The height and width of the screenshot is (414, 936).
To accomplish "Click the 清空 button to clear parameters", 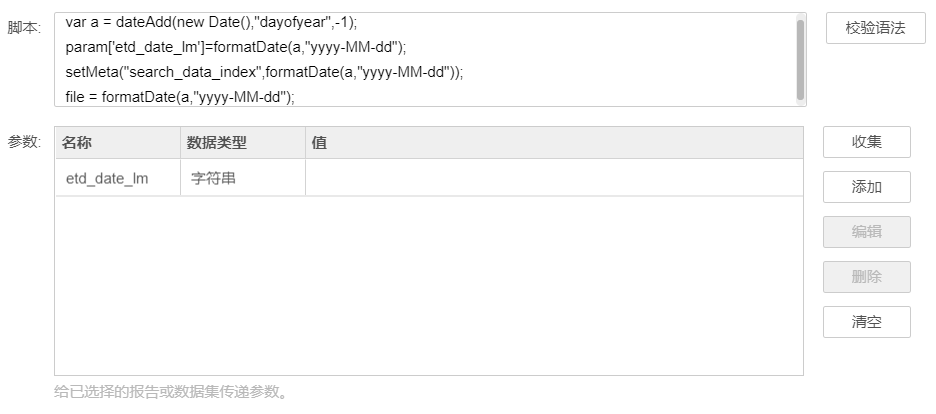I will point(867,322).
